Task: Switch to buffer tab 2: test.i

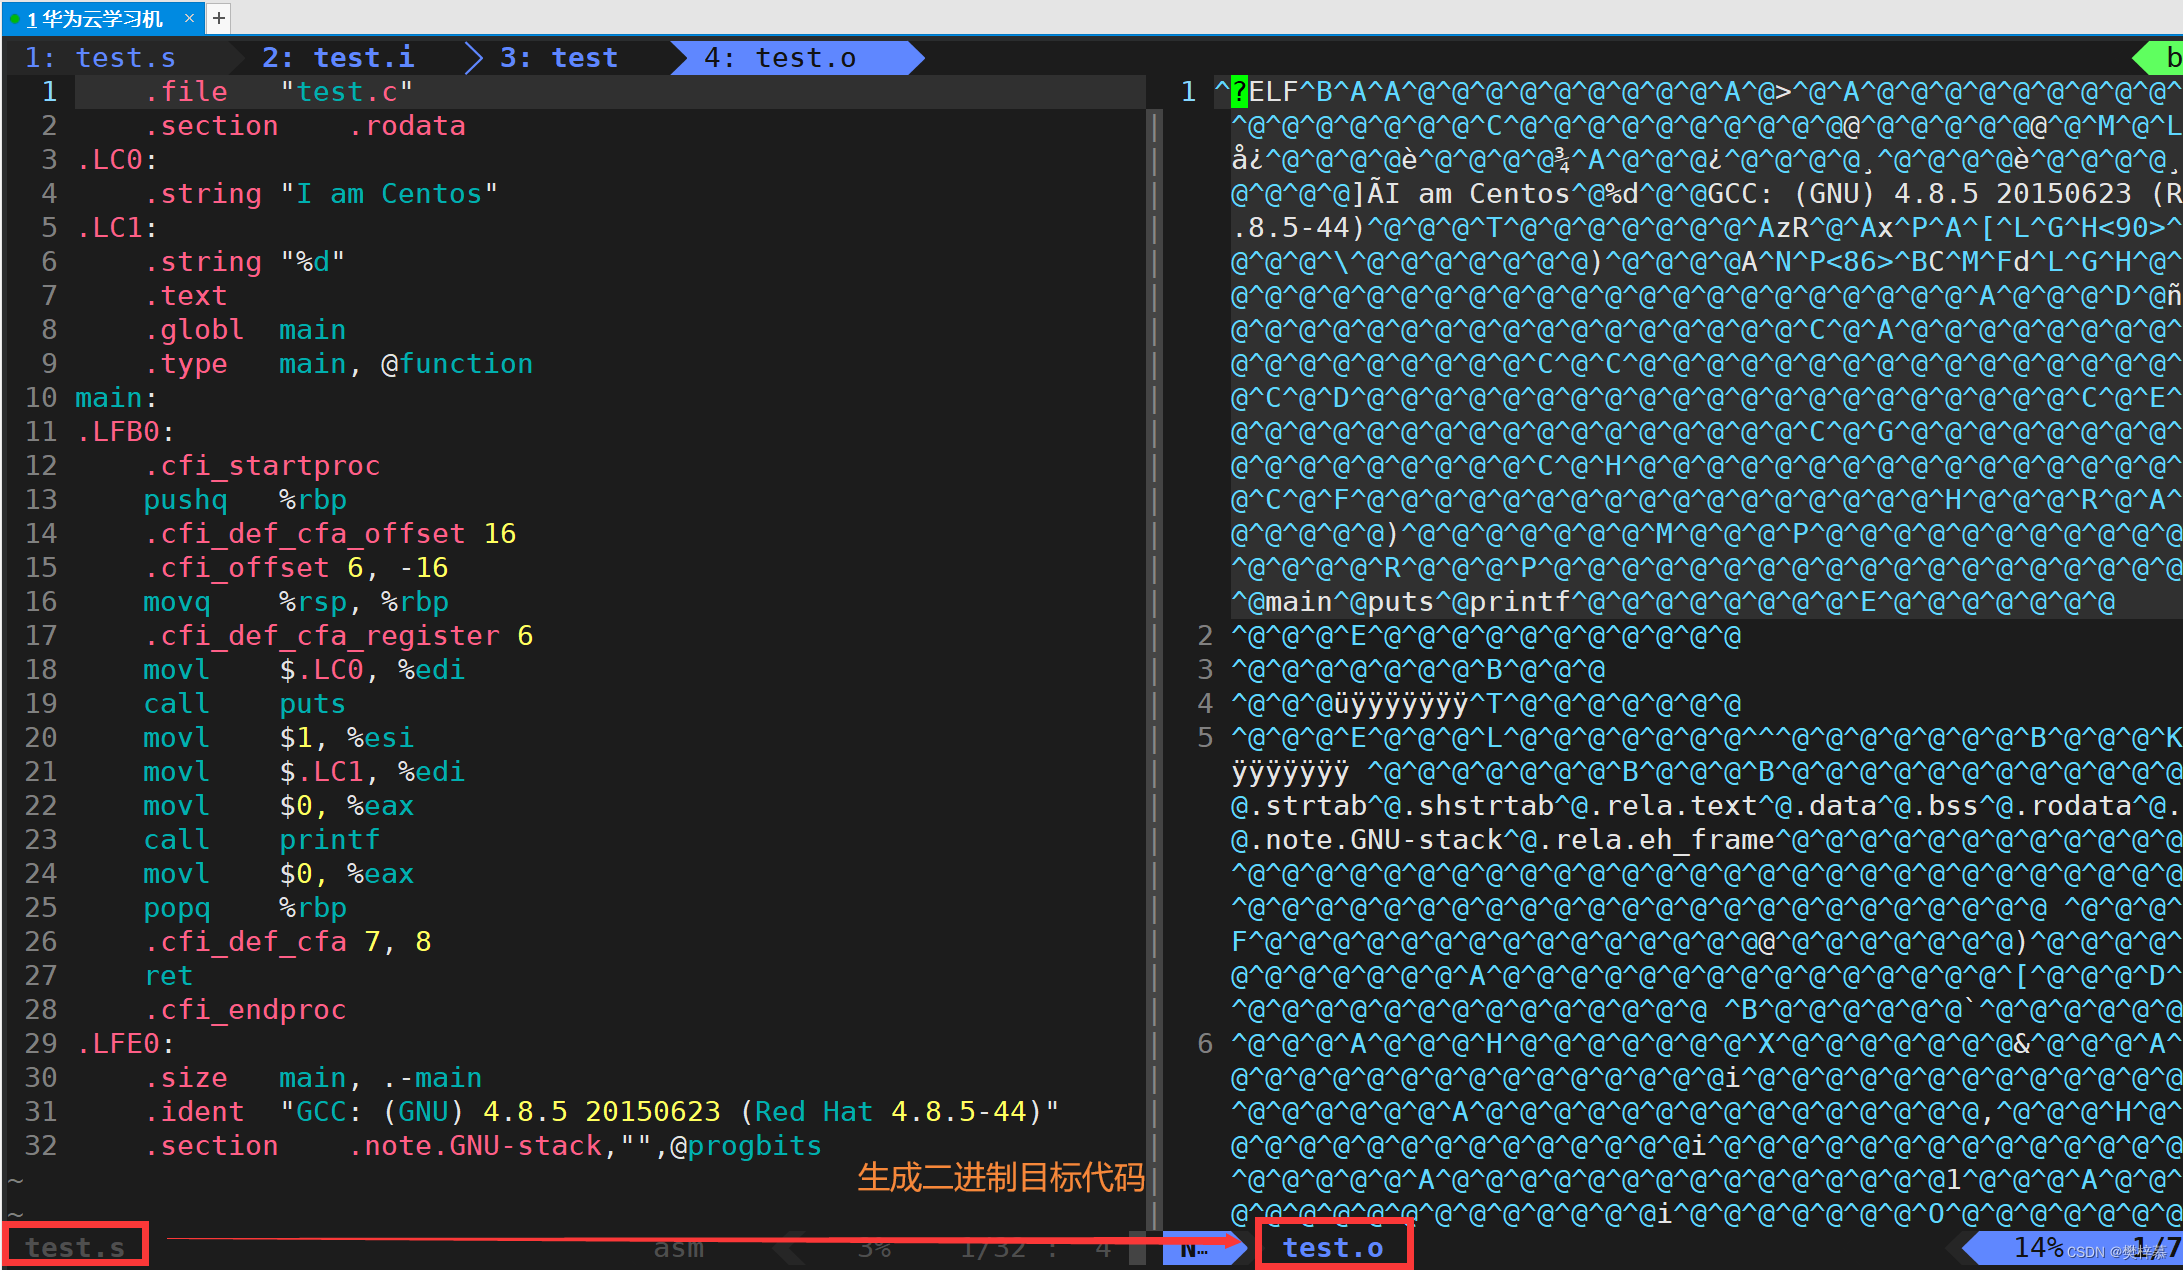Action: pos(338,58)
